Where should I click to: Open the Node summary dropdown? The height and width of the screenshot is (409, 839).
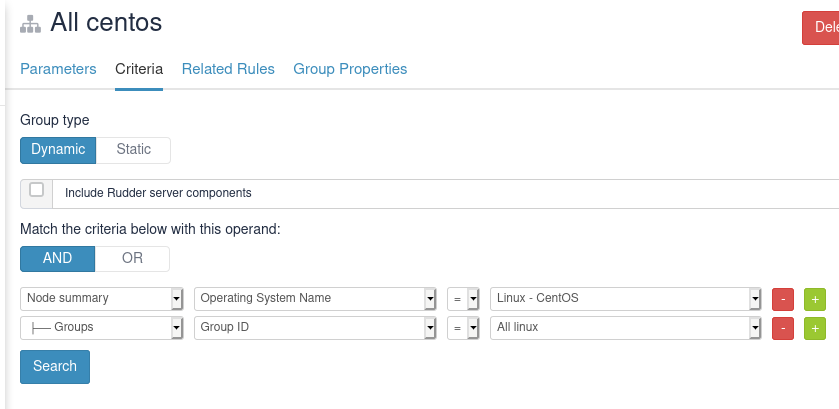102,299
